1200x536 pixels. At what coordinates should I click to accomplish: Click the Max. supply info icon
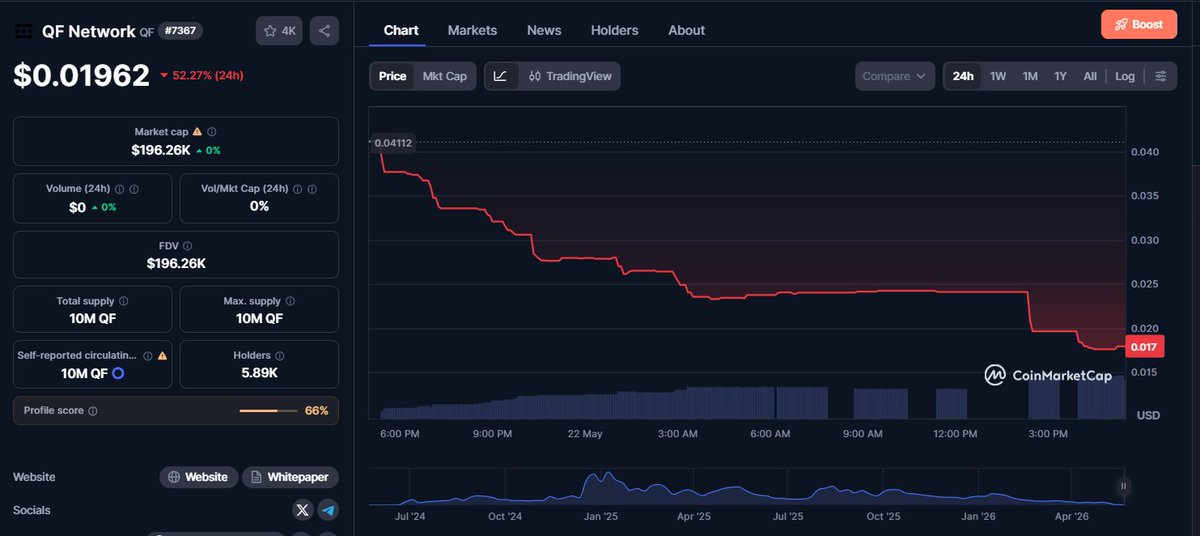(290, 301)
